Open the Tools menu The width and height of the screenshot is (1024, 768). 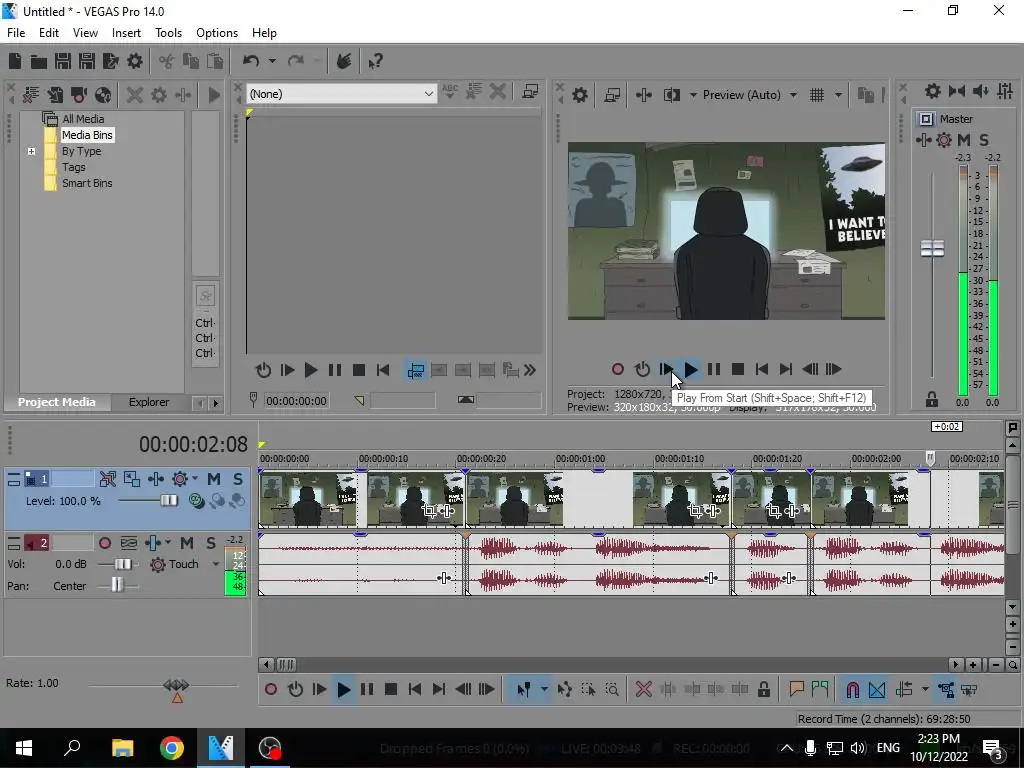coord(168,33)
